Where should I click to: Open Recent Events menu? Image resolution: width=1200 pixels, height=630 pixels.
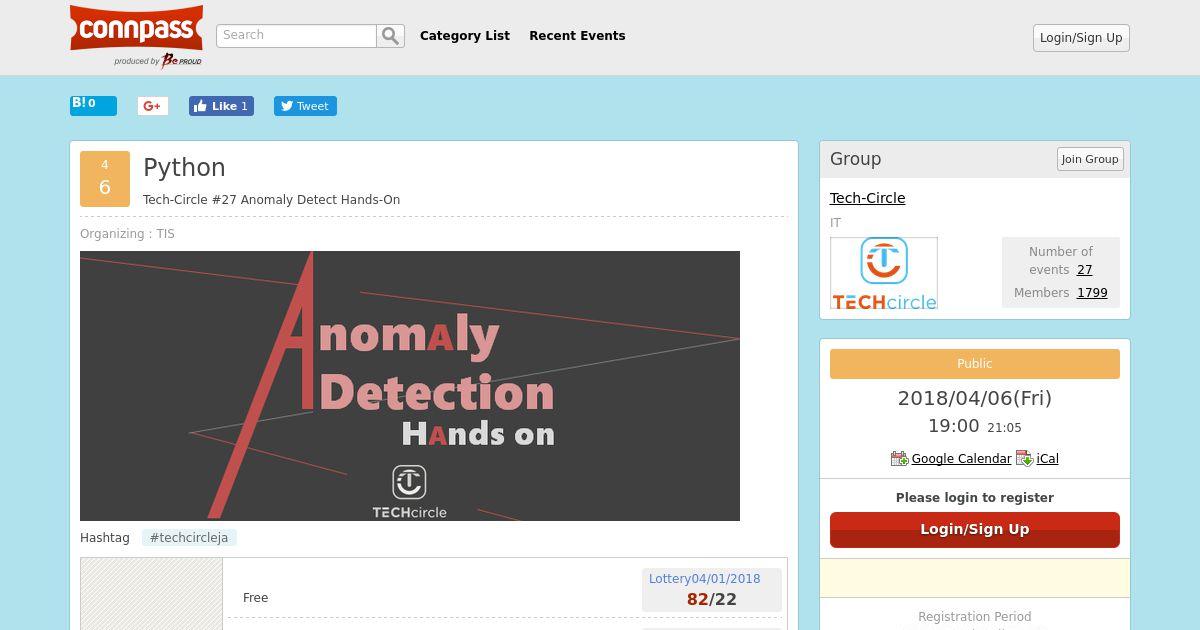pos(577,36)
